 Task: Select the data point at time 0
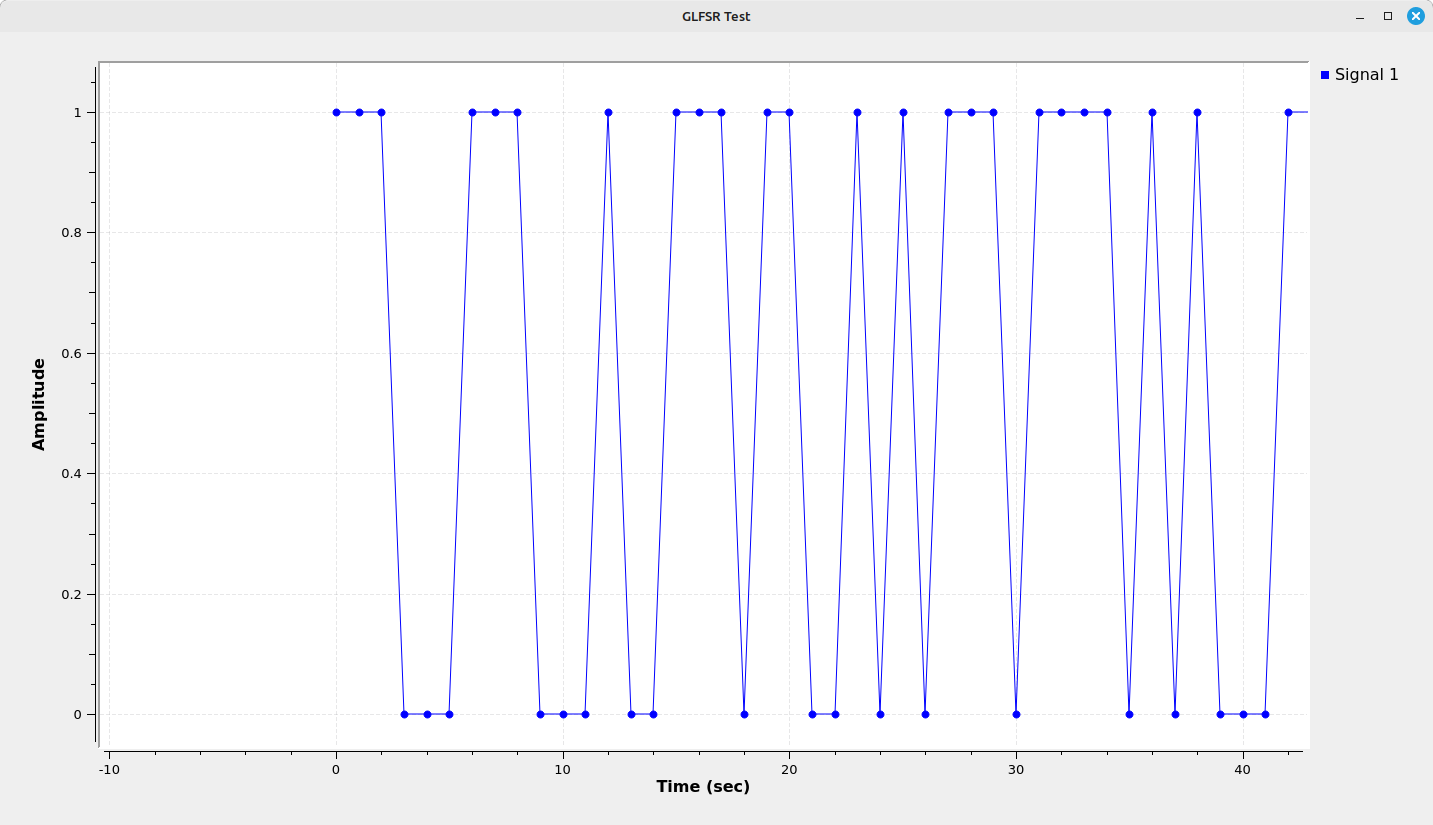pos(336,112)
